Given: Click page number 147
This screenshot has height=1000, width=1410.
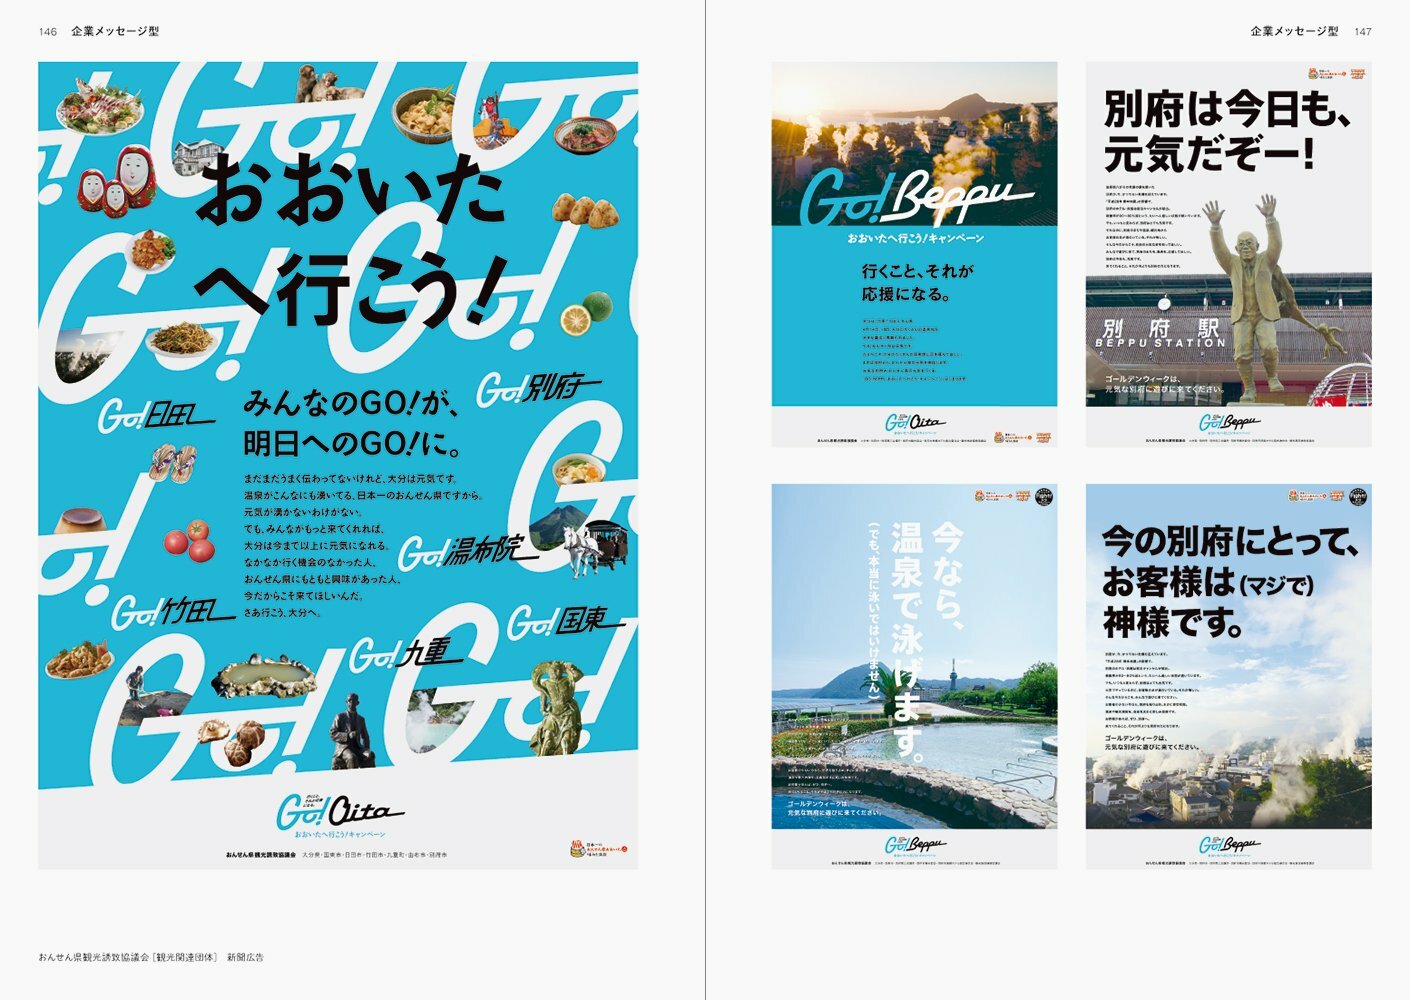Looking at the screenshot, I should coord(1363,32).
